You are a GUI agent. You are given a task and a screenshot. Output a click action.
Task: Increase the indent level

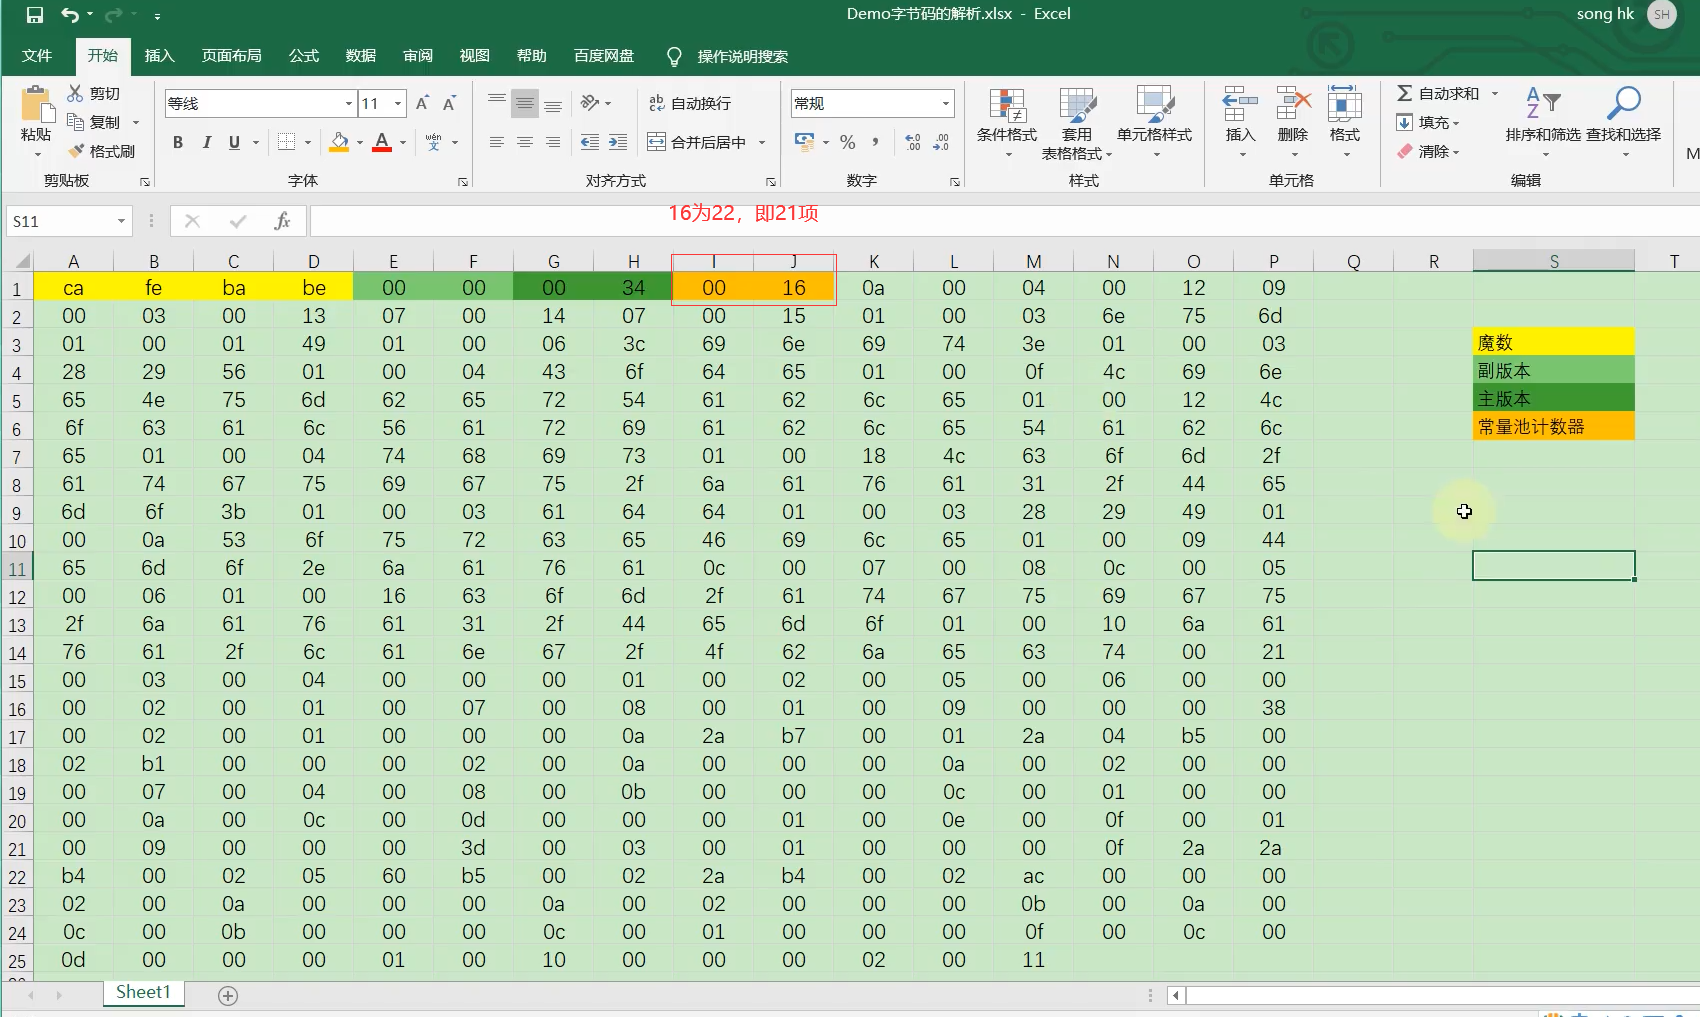pos(618,142)
